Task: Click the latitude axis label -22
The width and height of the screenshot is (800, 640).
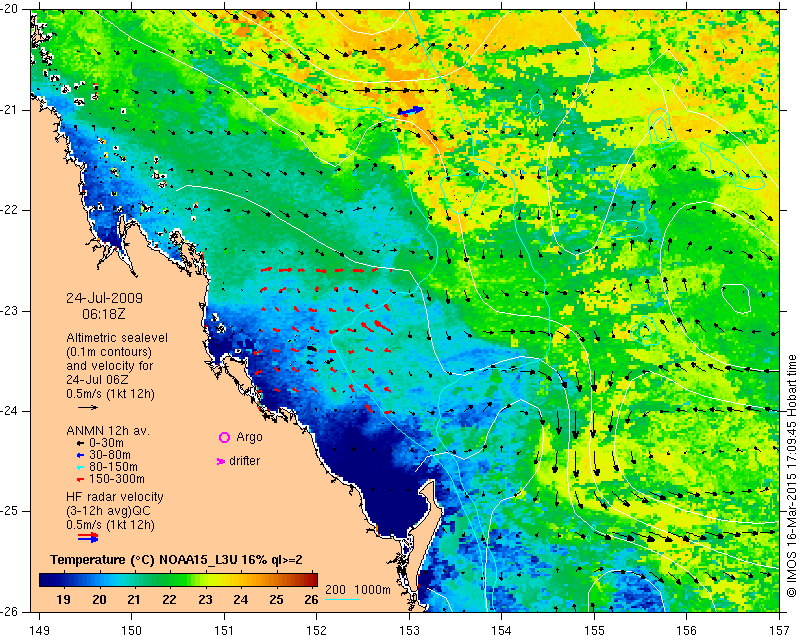Action: tap(11, 210)
